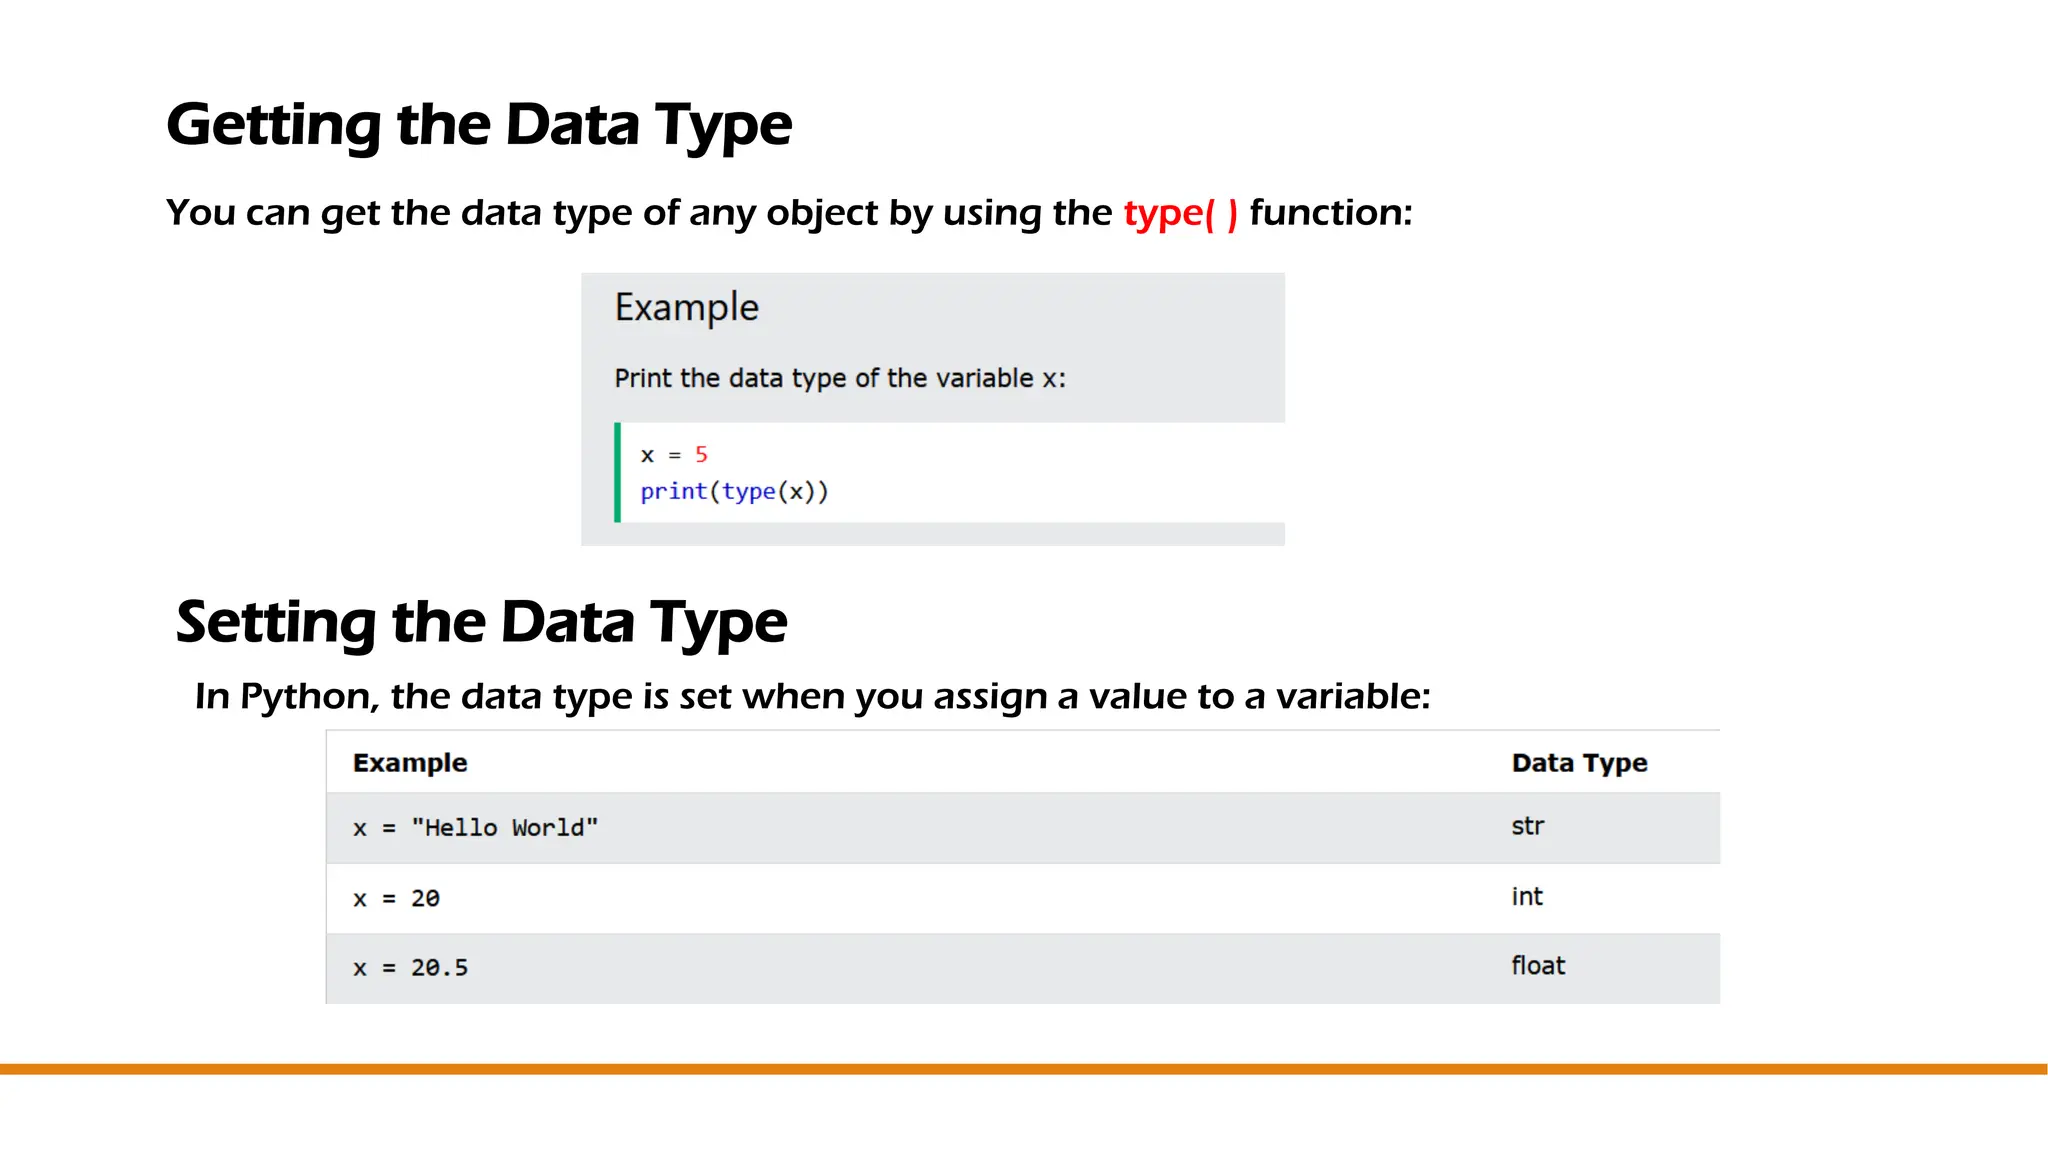Click the 'x = 20' table cell
The height and width of the screenshot is (1152, 2048).
point(396,898)
